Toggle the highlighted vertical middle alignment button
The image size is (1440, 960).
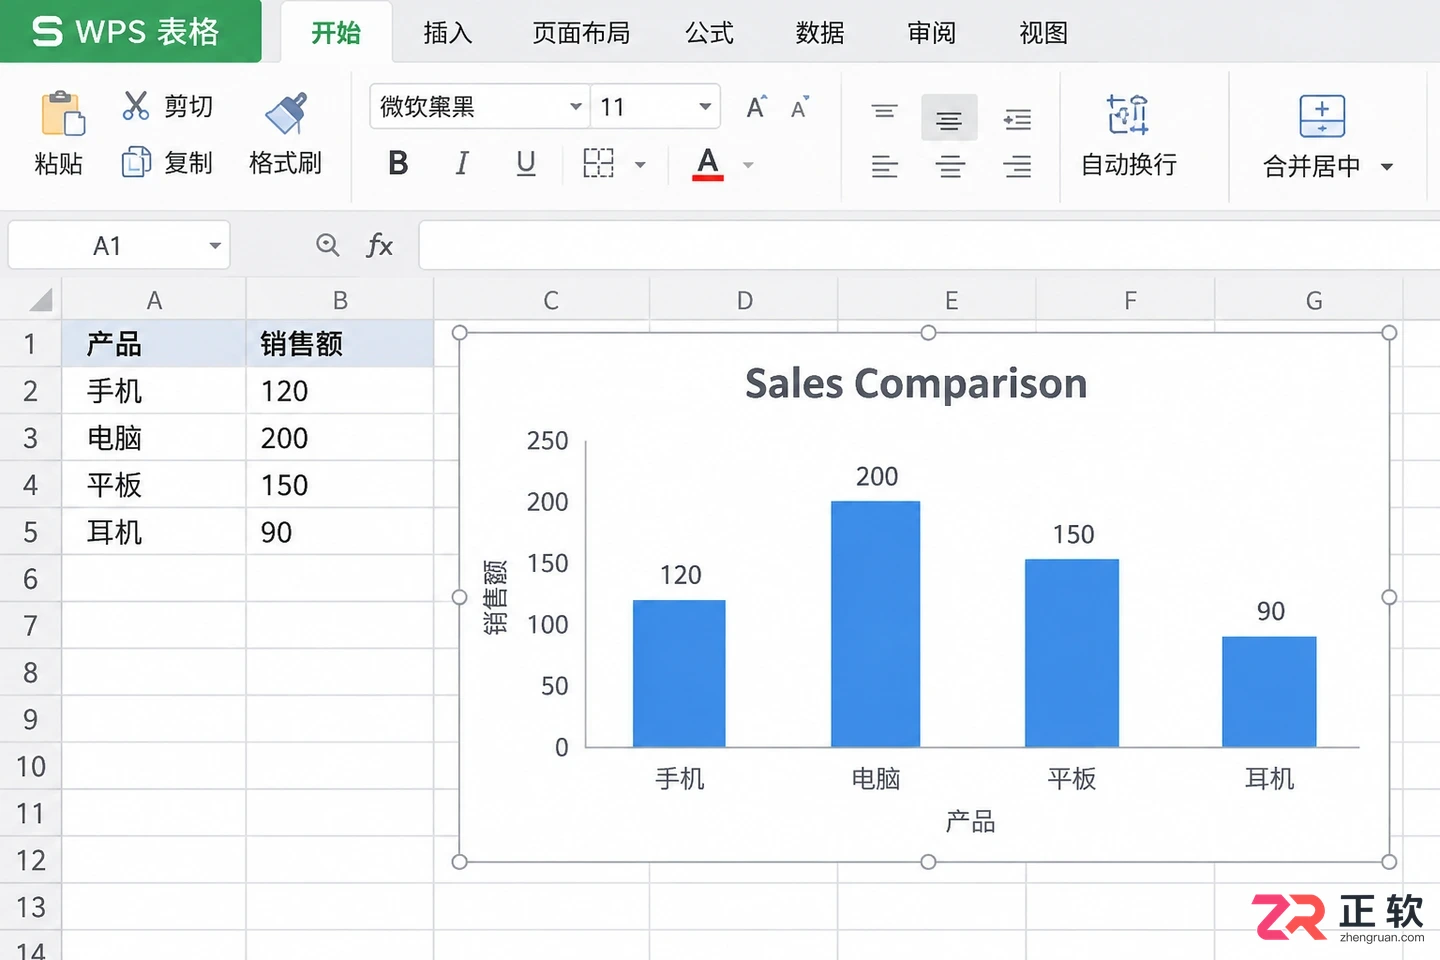click(949, 120)
